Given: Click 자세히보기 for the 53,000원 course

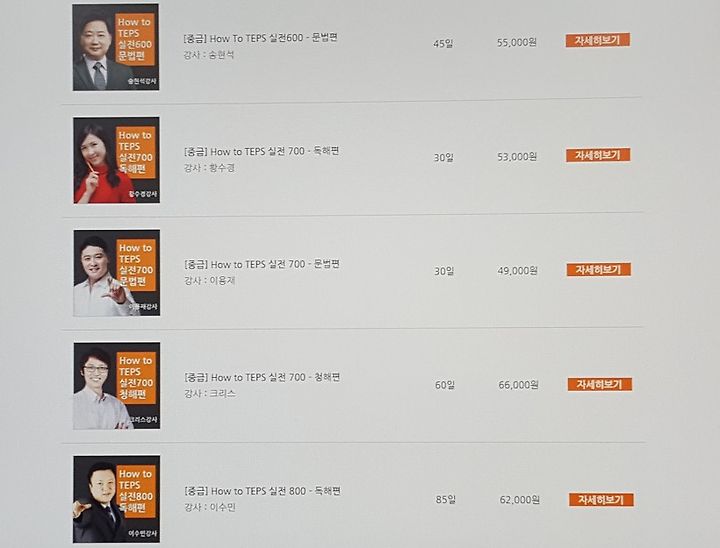Looking at the screenshot, I should 598,155.
